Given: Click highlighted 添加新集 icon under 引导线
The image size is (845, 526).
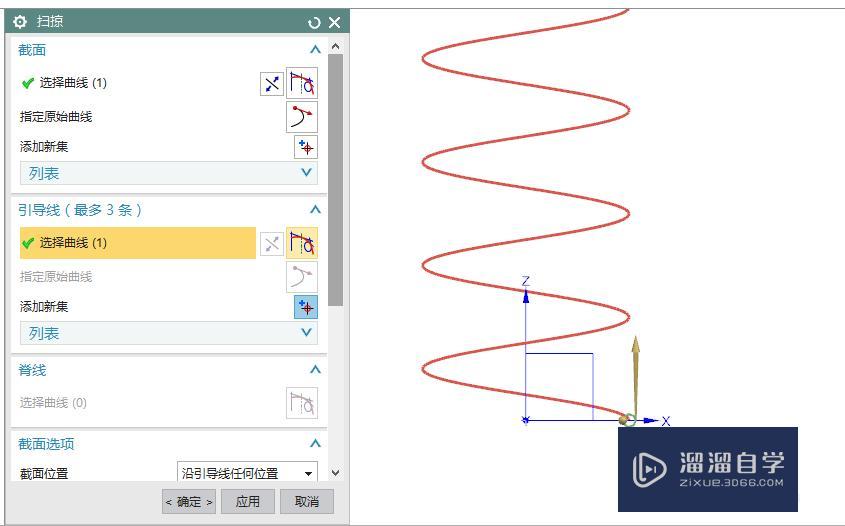Looking at the screenshot, I should coord(306,307).
